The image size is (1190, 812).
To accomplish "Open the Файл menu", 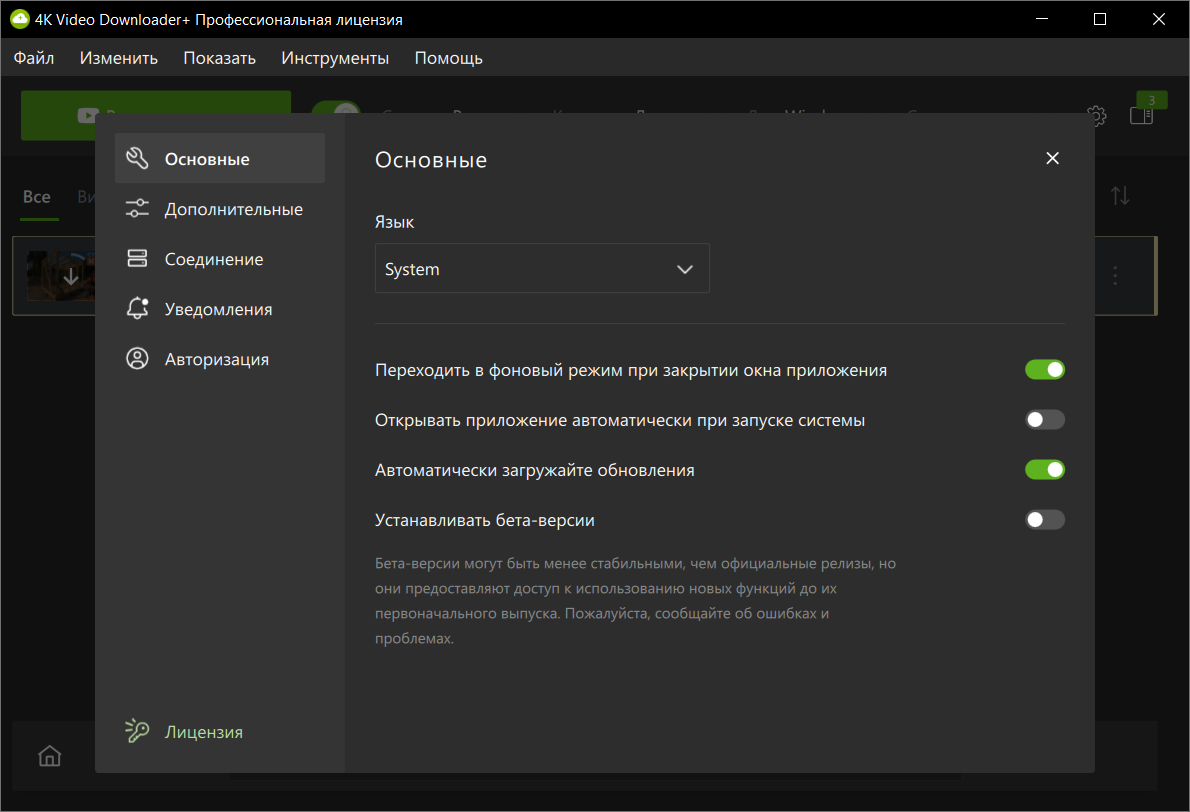I will coord(34,58).
